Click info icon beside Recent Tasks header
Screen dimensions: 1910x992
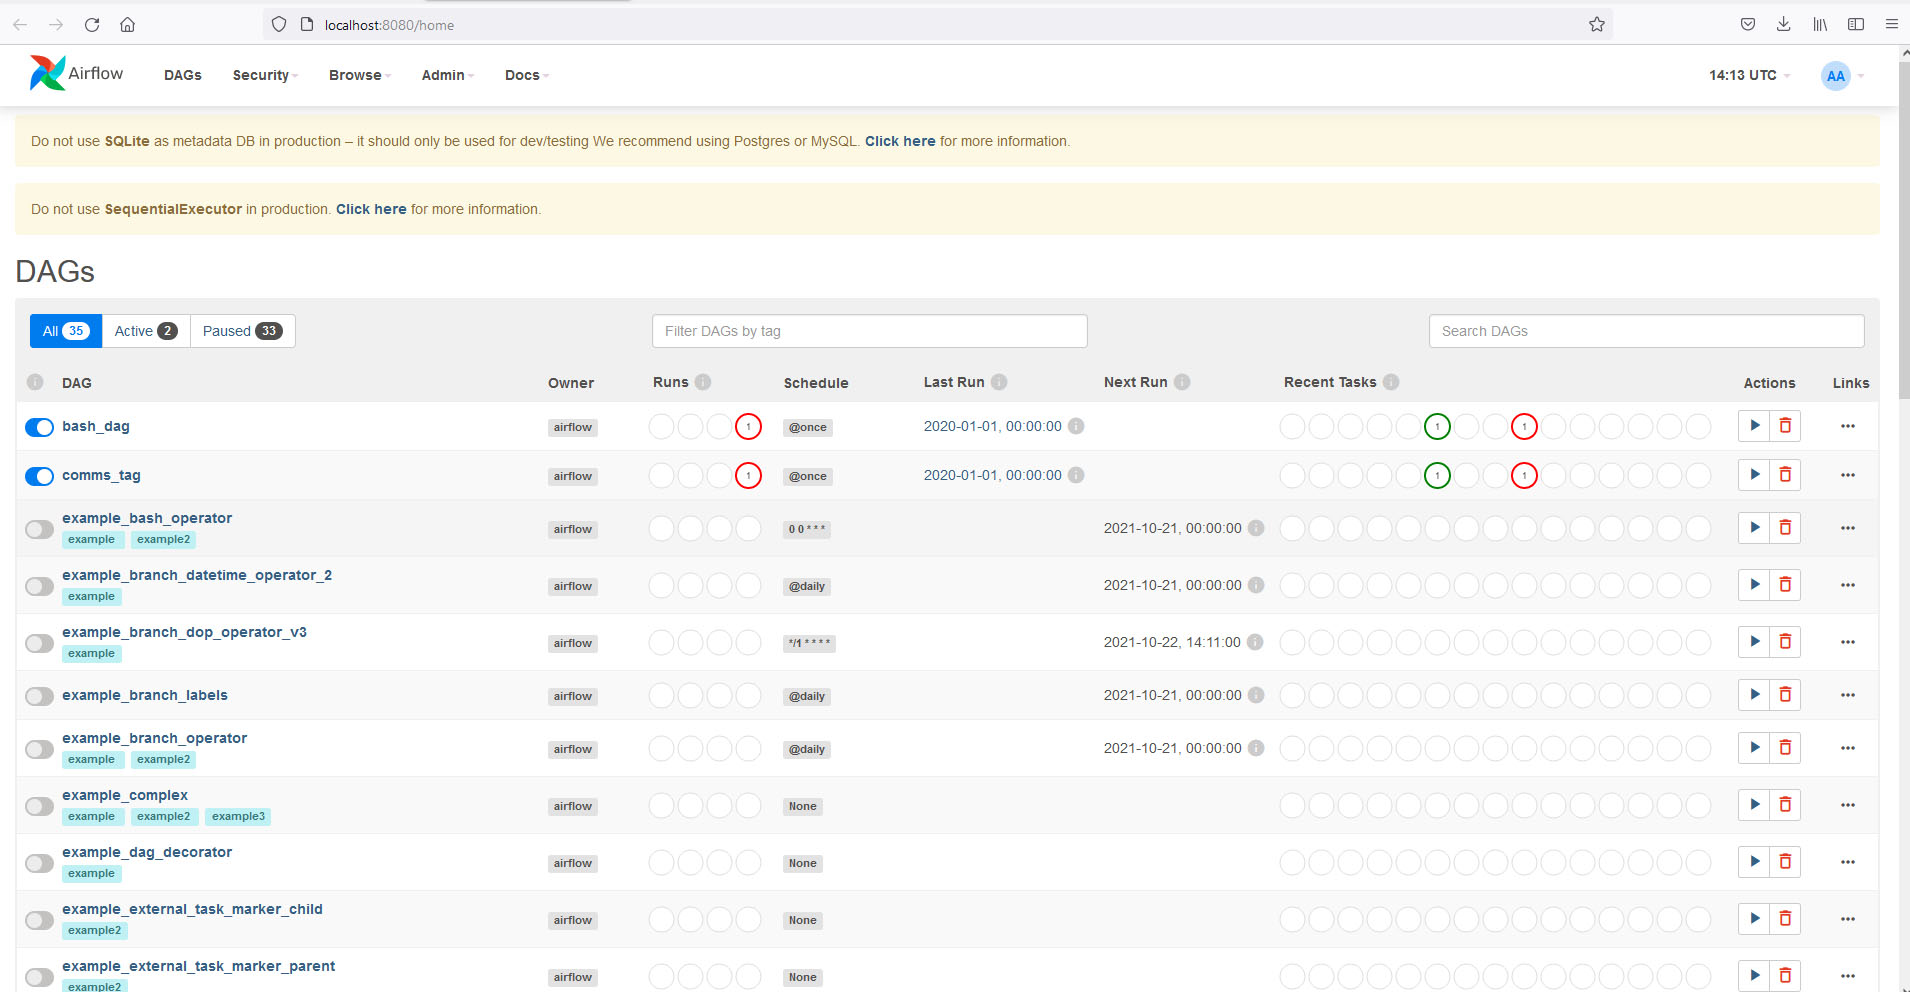click(x=1391, y=382)
